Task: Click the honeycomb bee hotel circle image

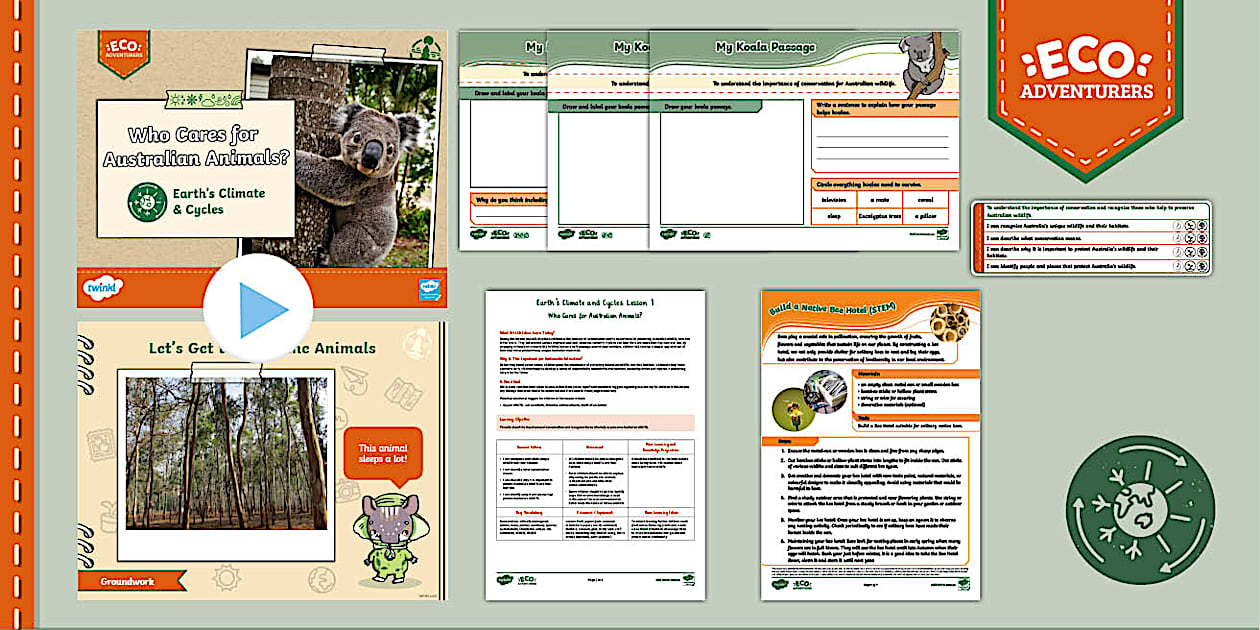Action: pyautogui.click(x=948, y=323)
